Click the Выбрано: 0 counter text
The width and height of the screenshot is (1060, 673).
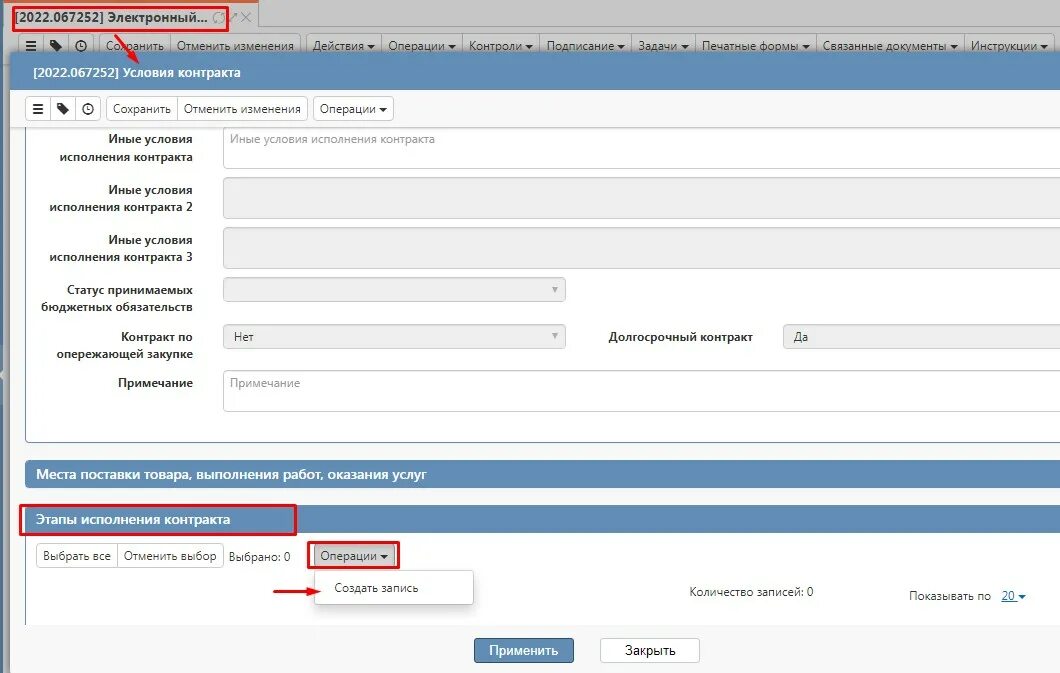(x=260, y=557)
